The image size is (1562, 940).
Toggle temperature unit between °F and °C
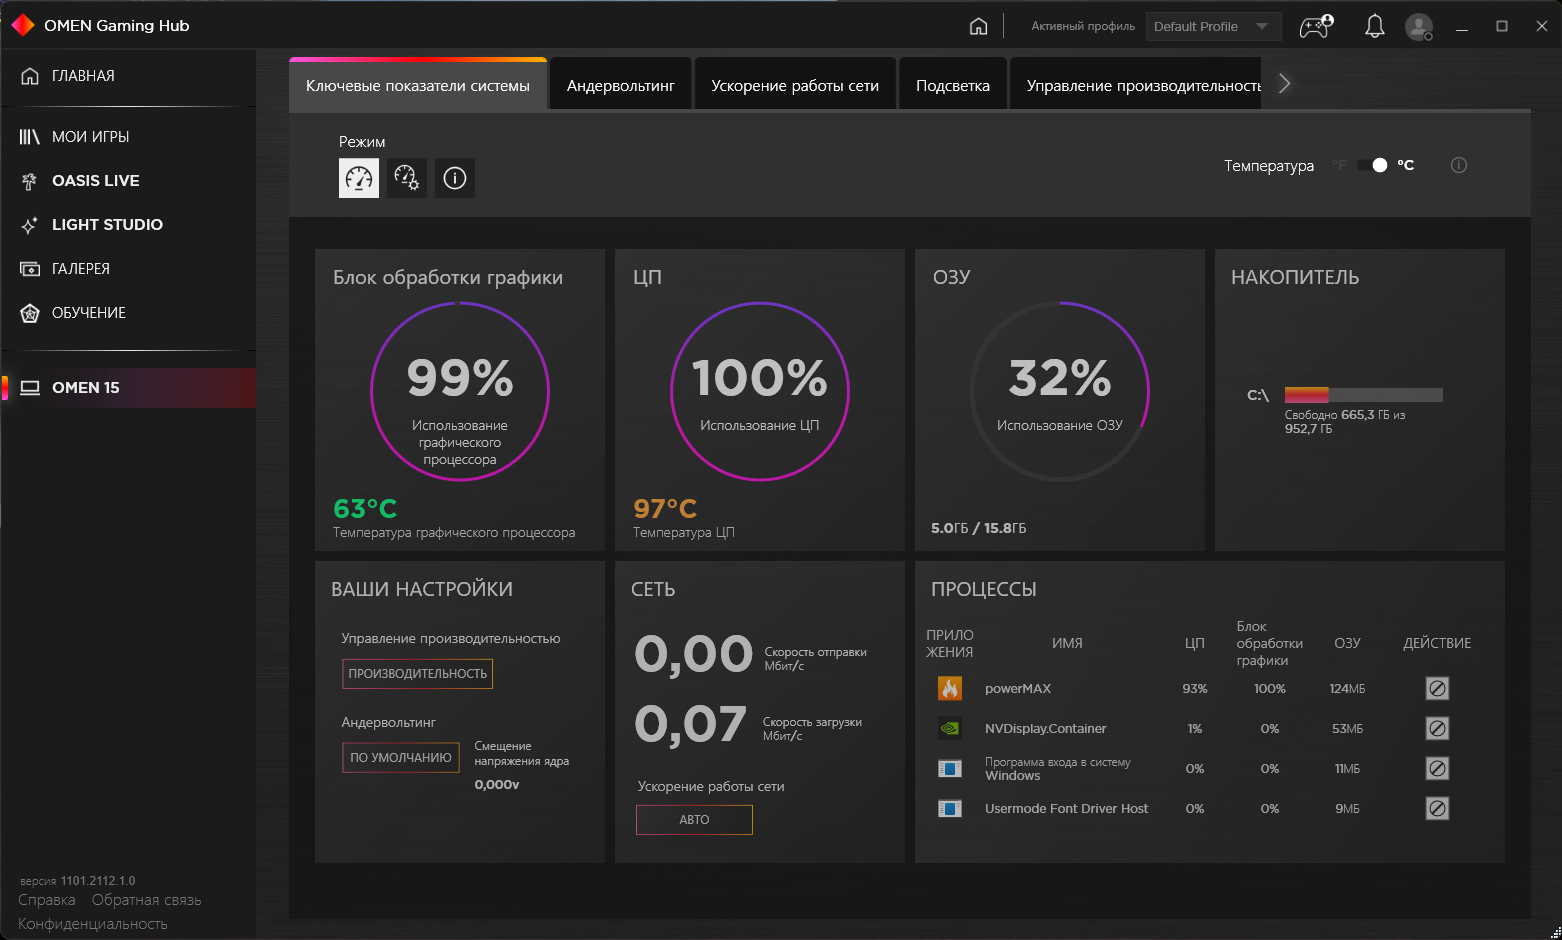1373,165
